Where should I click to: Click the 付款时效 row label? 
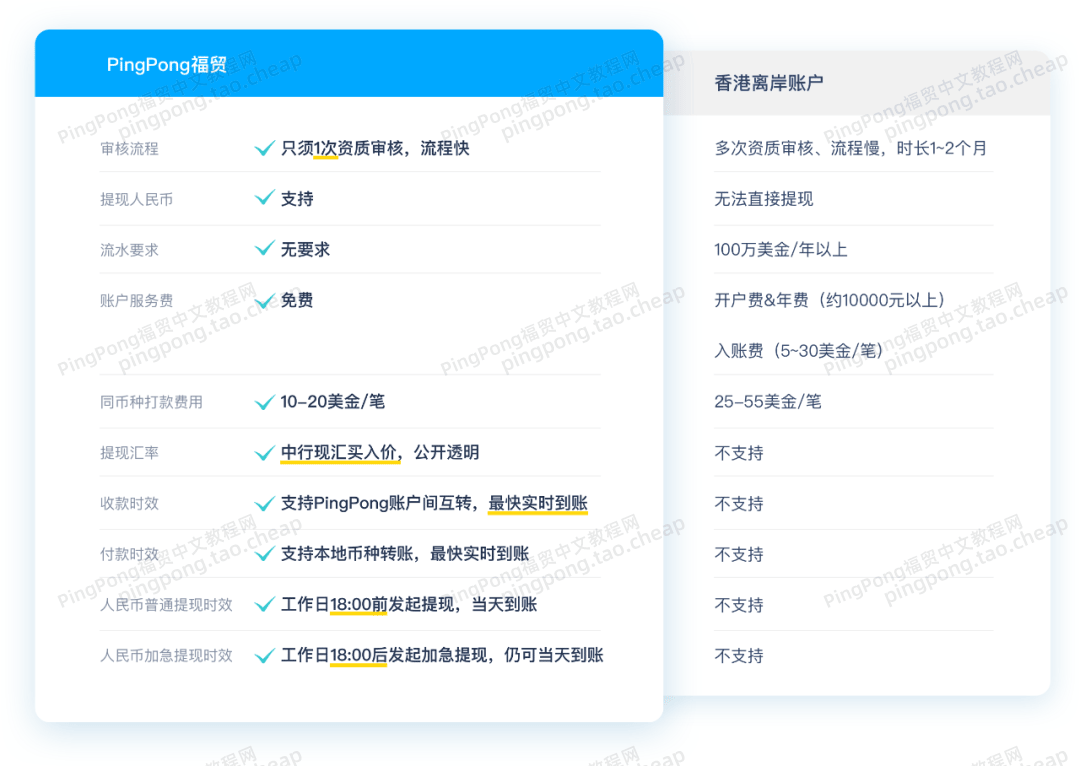[x=129, y=554]
